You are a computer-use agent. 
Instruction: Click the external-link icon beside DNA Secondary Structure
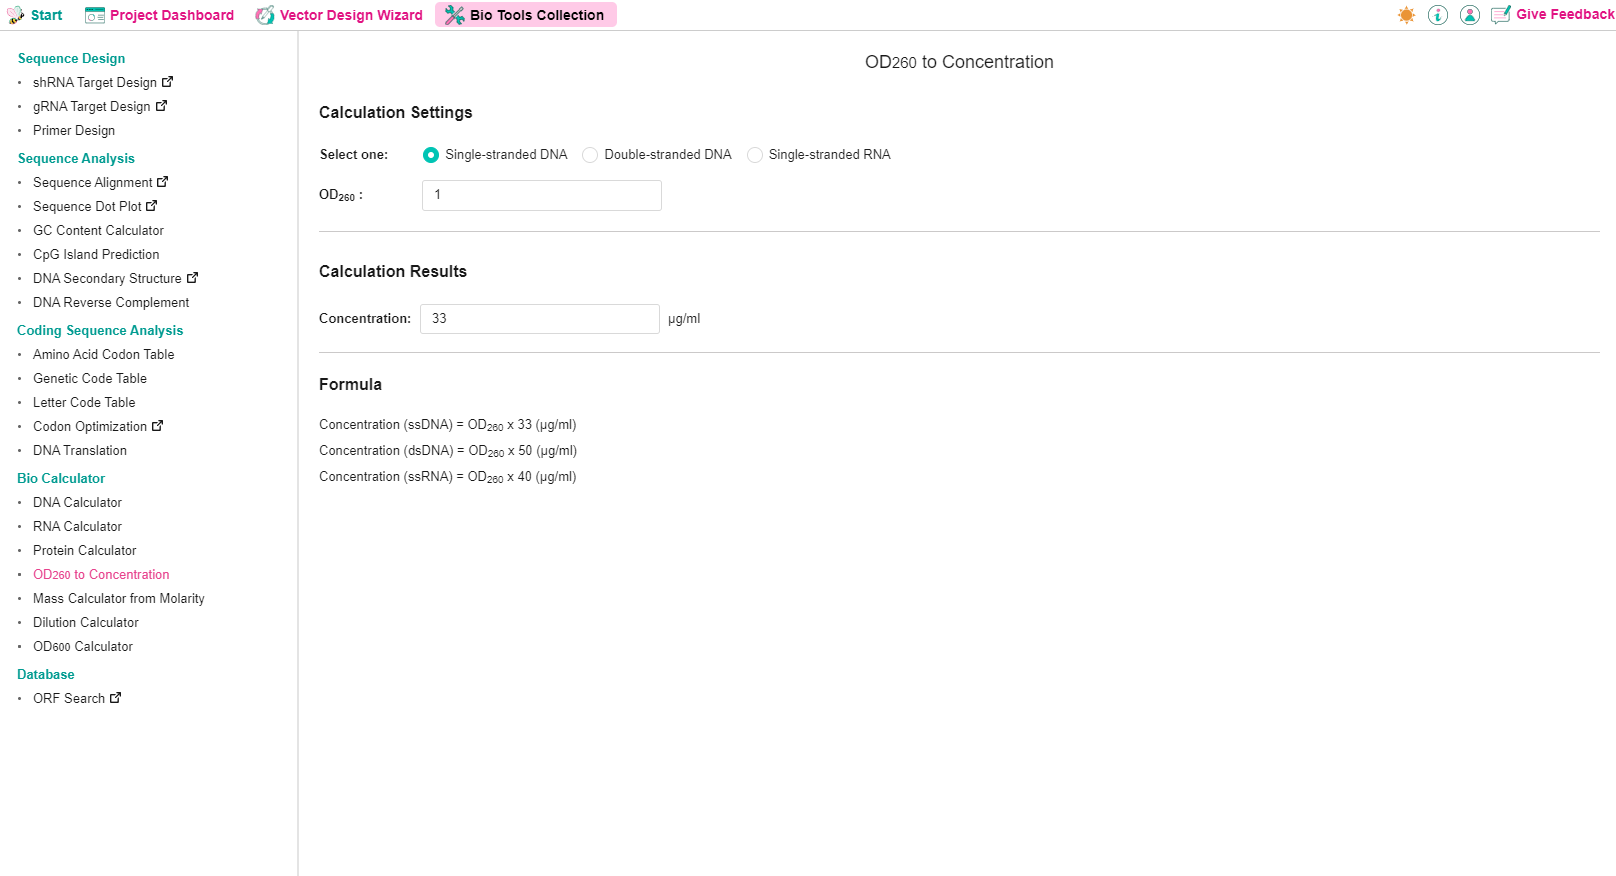click(193, 278)
